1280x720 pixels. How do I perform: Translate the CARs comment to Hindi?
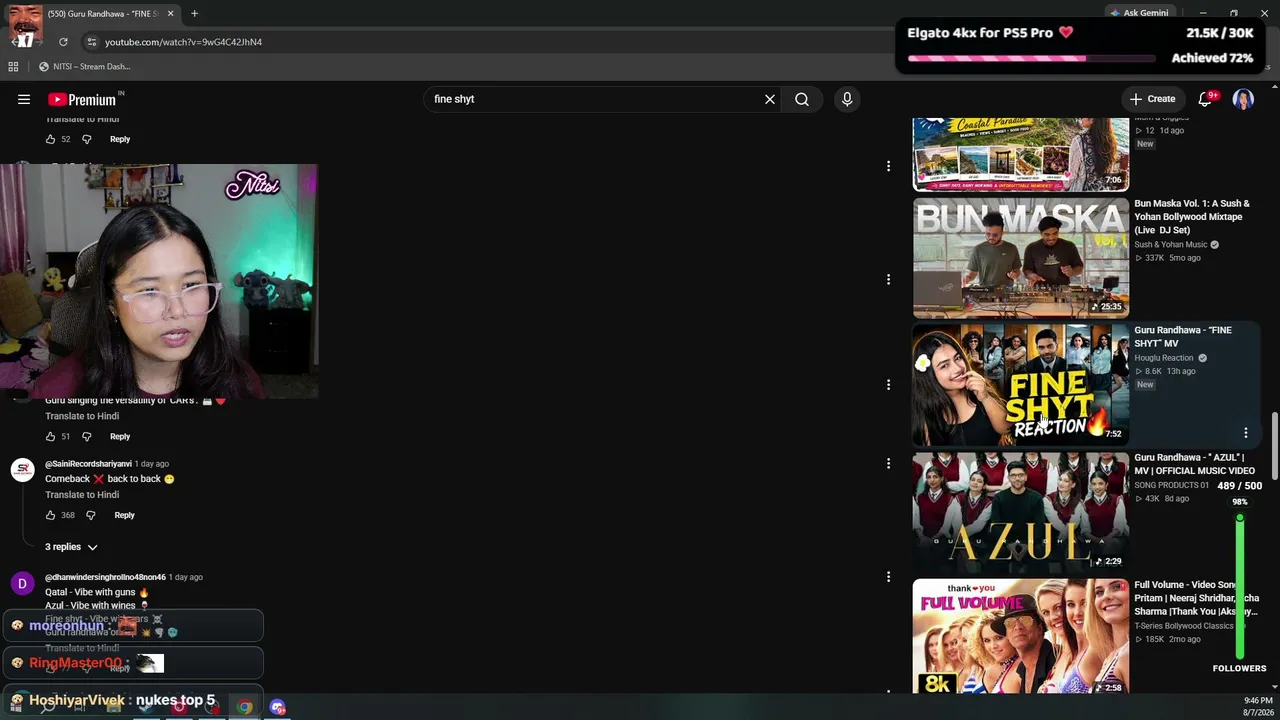(x=82, y=416)
